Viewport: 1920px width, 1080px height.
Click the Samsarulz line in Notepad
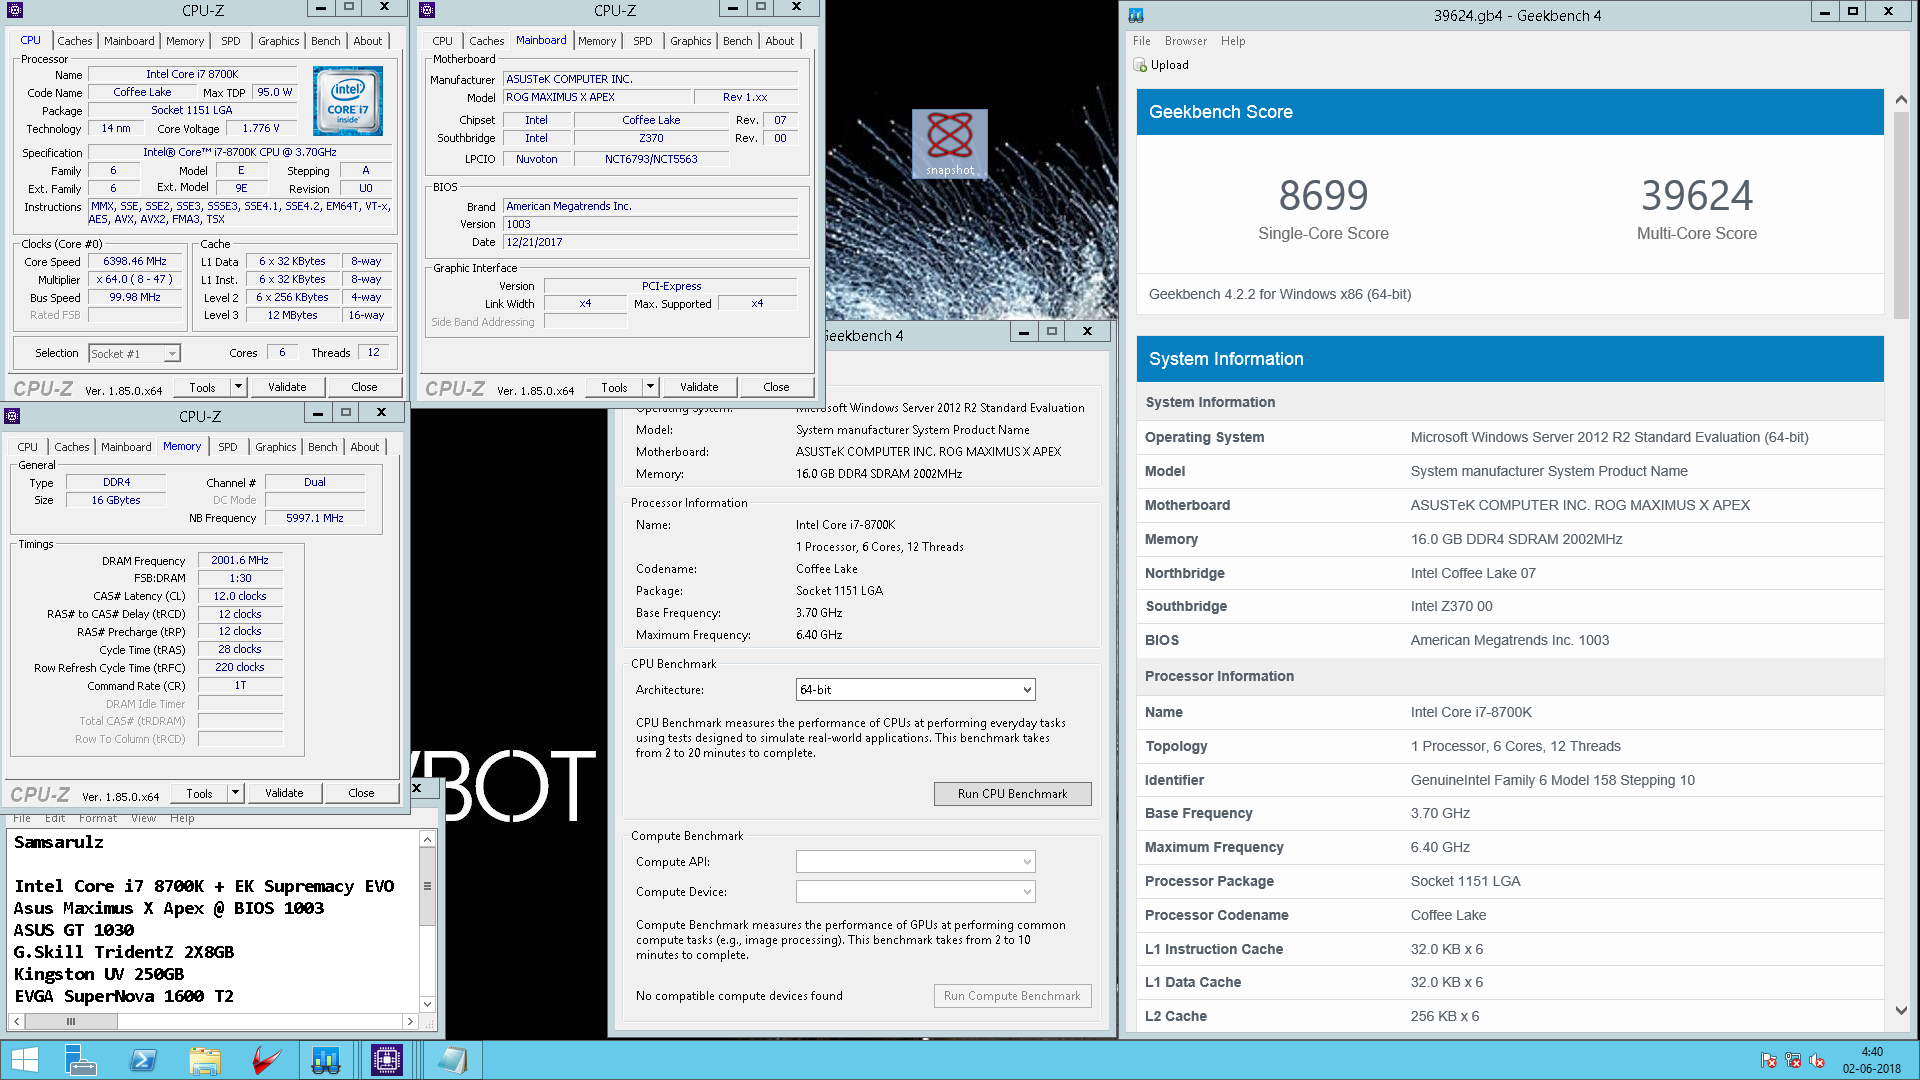pyautogui.click(x=59, y=842)
